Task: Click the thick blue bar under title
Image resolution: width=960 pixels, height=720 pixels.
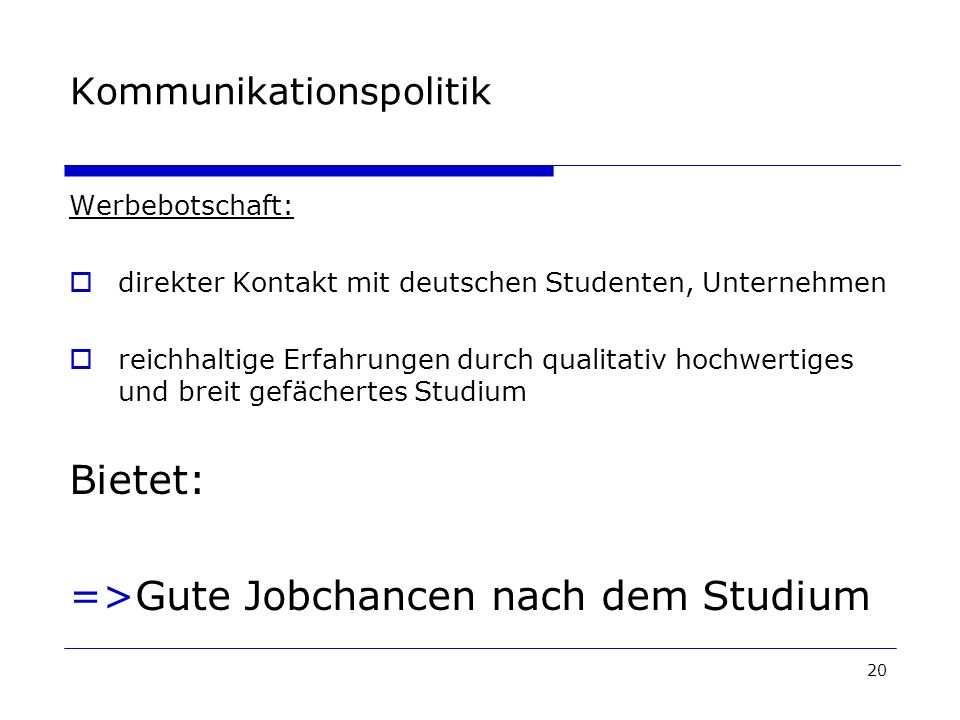Action: pyautogui.click(x=309, y=171)
